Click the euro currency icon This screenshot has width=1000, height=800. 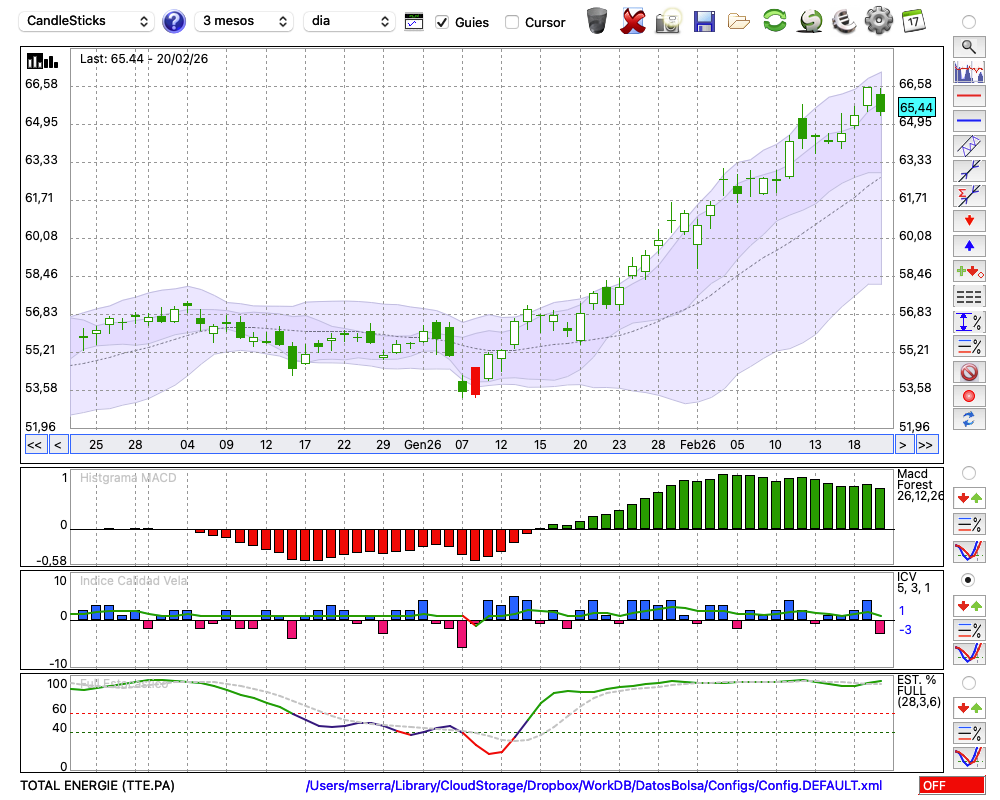(844, 21)
